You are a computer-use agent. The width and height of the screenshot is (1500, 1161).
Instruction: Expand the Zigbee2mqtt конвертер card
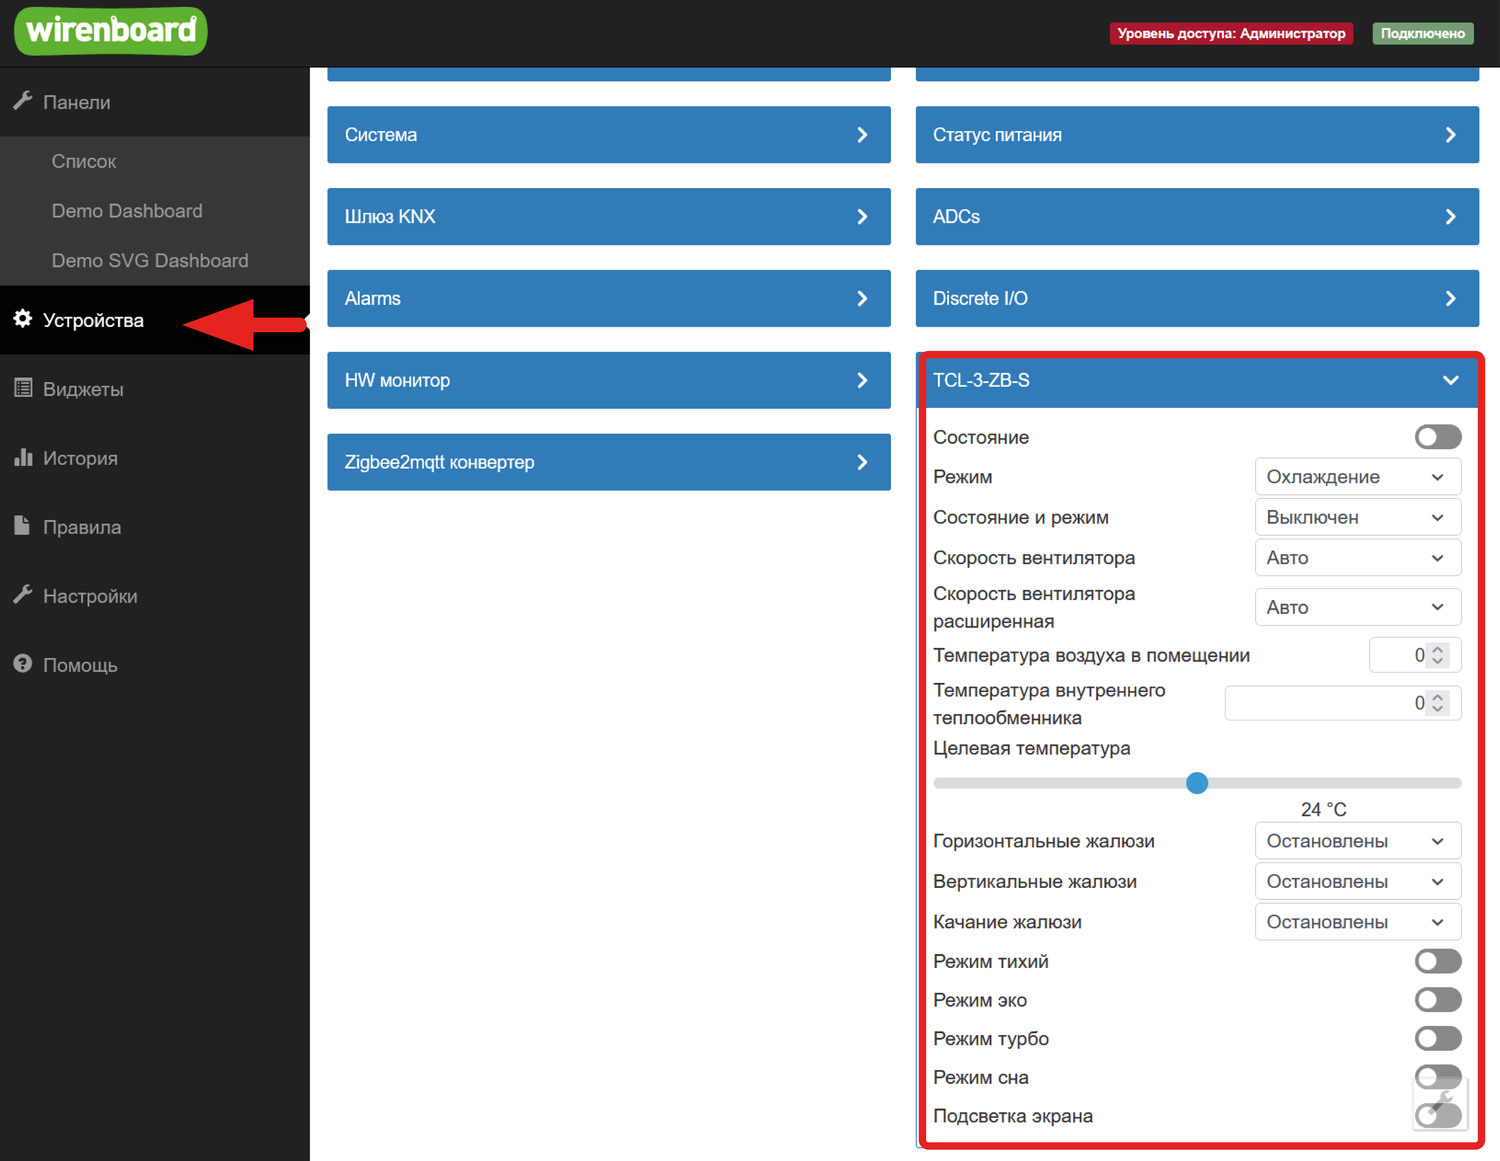[608, 462]
